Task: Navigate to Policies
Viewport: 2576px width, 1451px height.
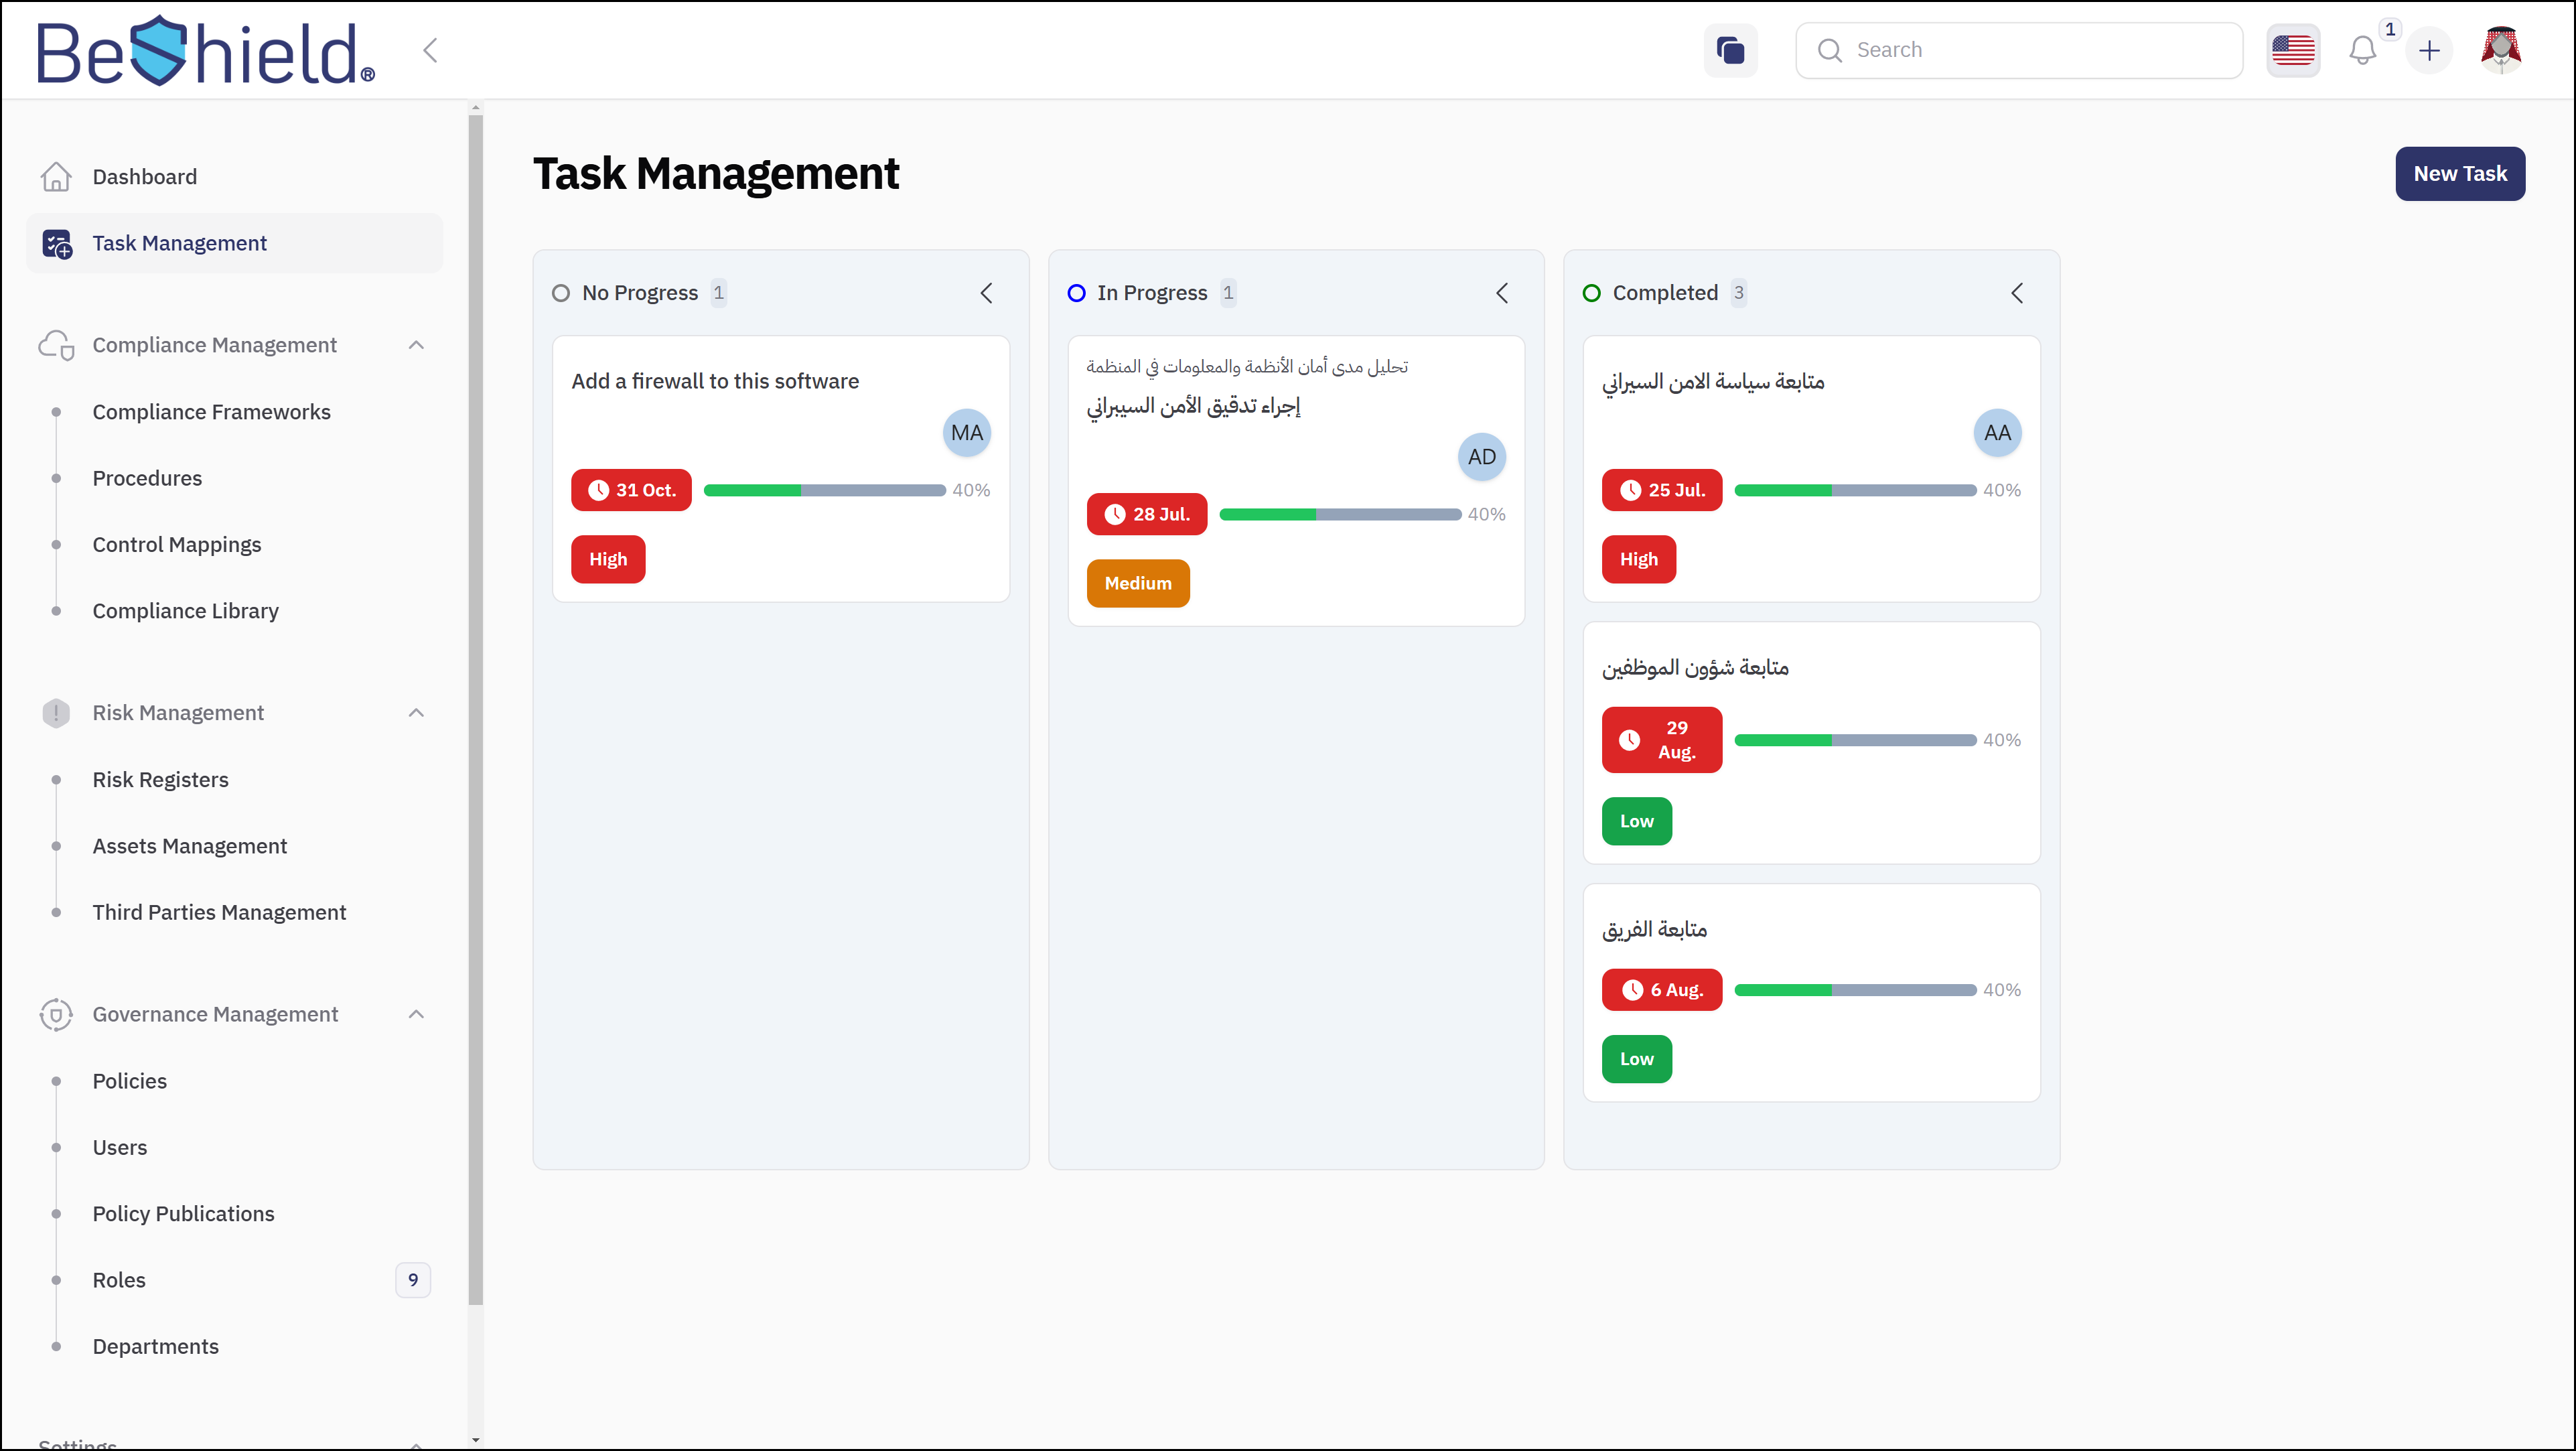Action: click(x=129, y=1081)
